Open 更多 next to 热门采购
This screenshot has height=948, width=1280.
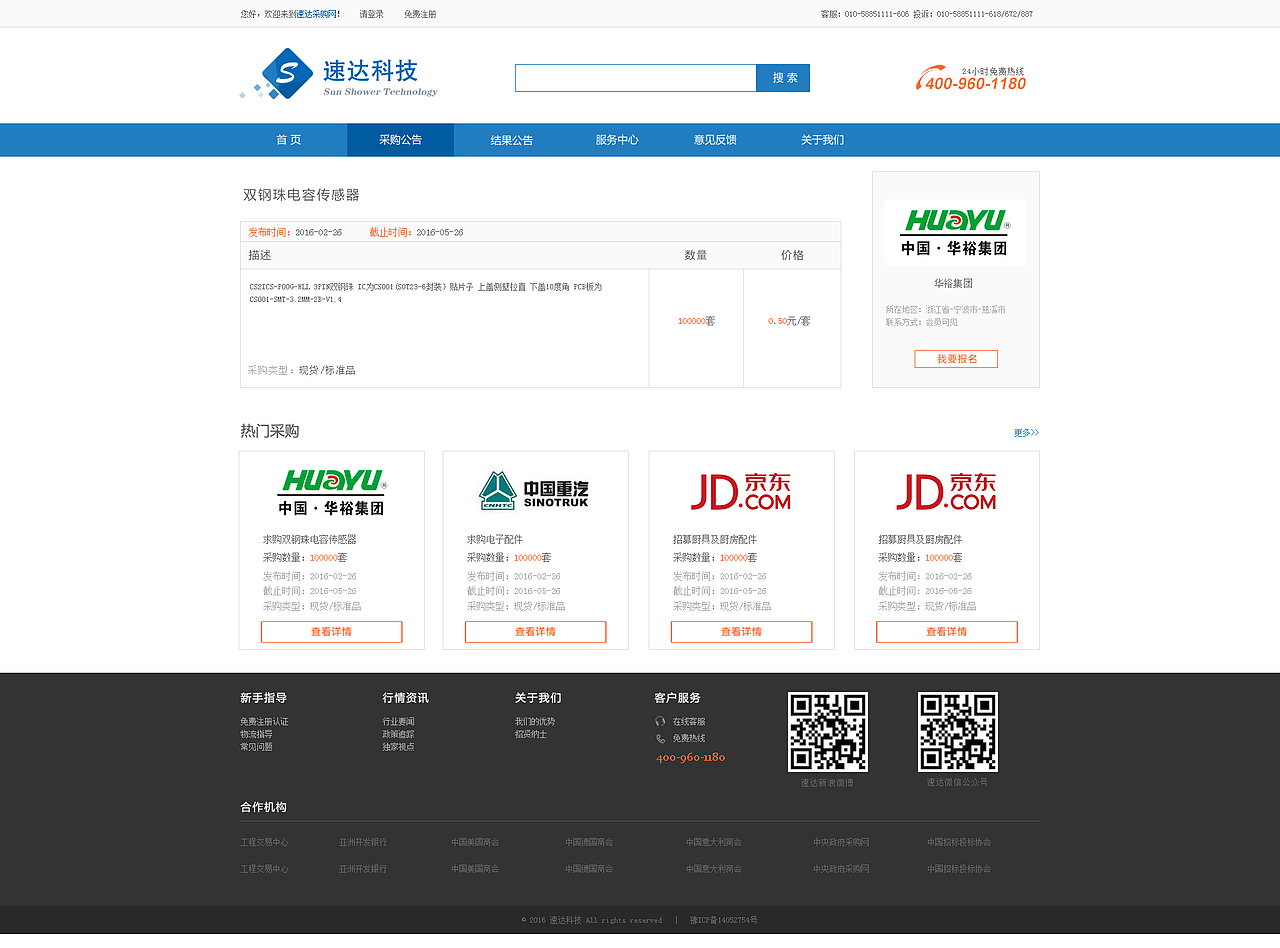click(x=1027, y=432)
